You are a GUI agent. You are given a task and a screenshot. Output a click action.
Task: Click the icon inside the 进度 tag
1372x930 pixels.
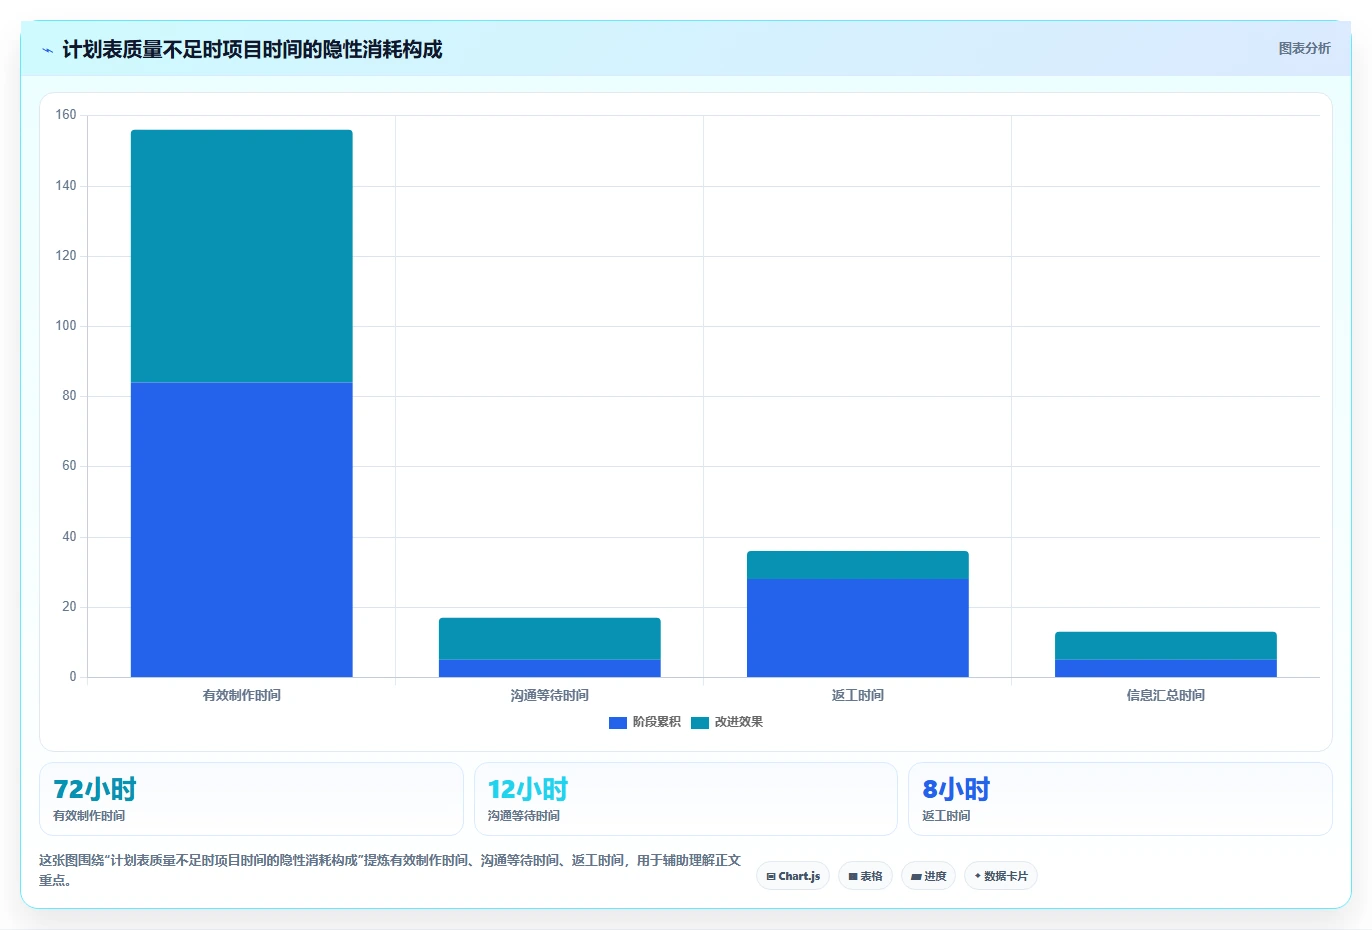point(916,877)
